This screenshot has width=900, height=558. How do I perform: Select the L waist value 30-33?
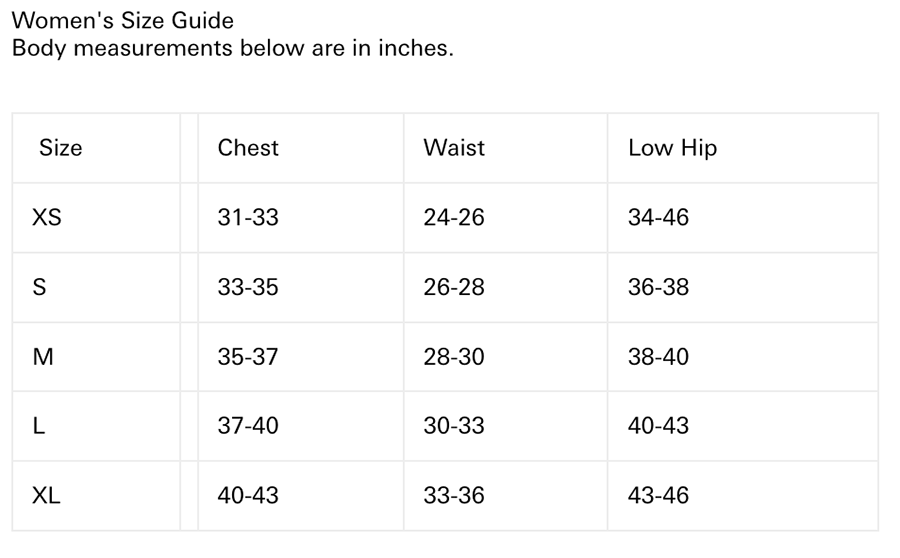point(454,426)
